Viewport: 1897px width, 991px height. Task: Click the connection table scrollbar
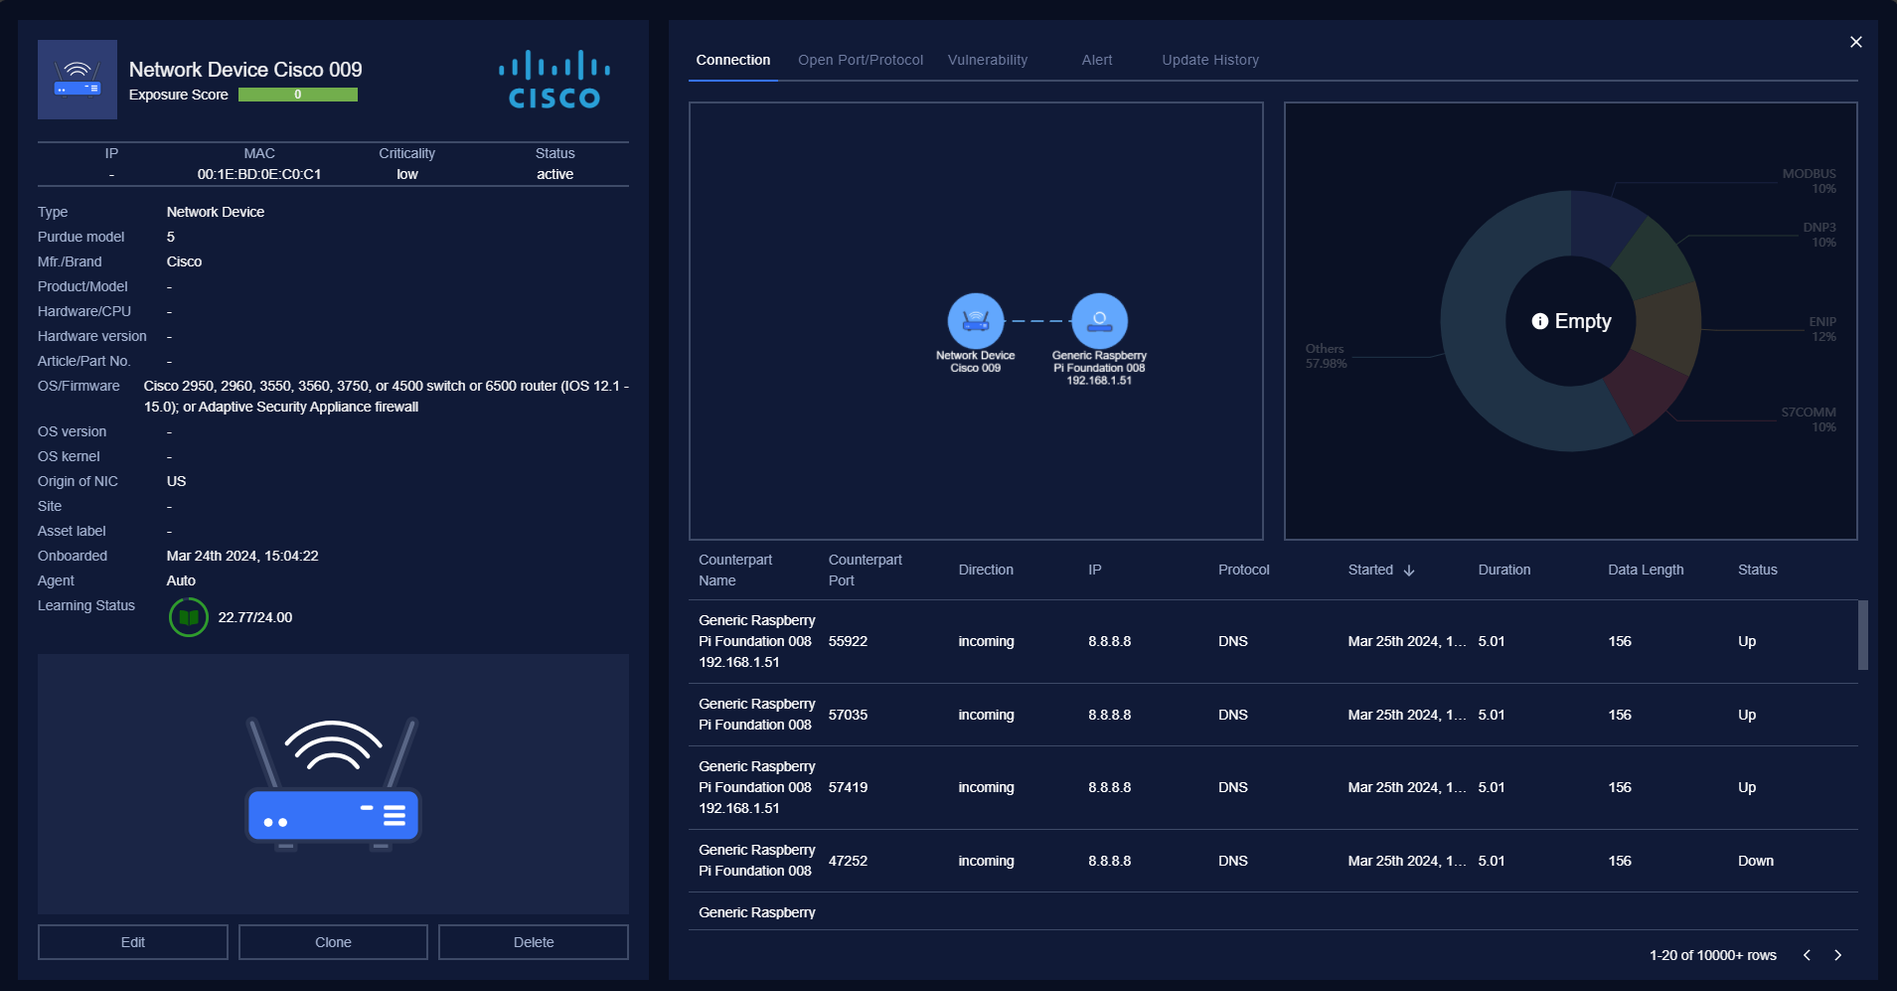pos(1863,634)
